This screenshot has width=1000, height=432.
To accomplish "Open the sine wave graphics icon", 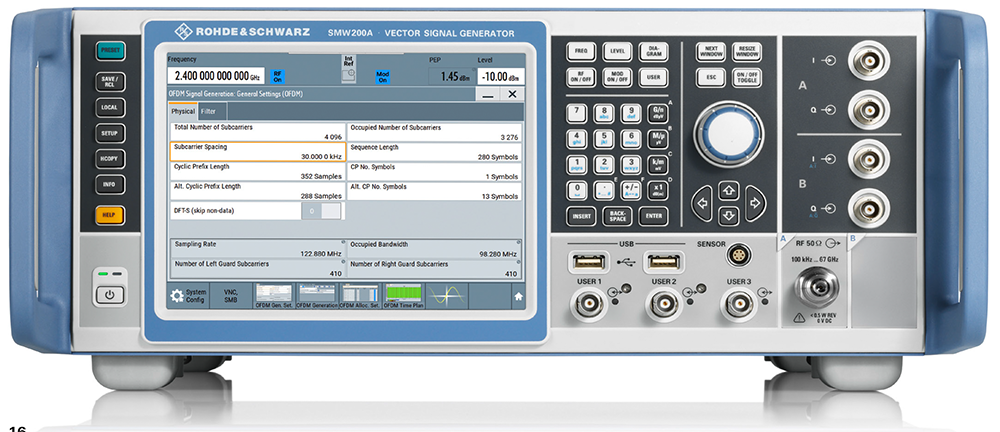I will pos(446,295).
